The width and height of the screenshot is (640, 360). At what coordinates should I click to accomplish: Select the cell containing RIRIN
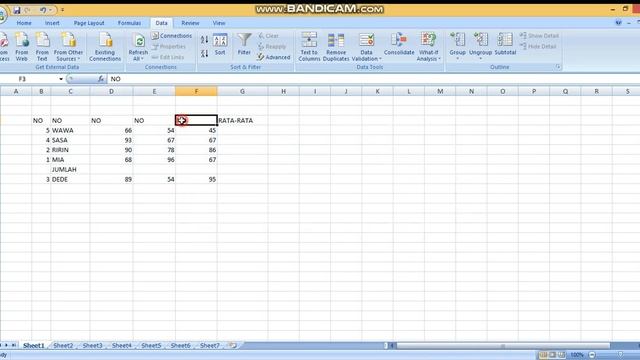coord(70,150)
